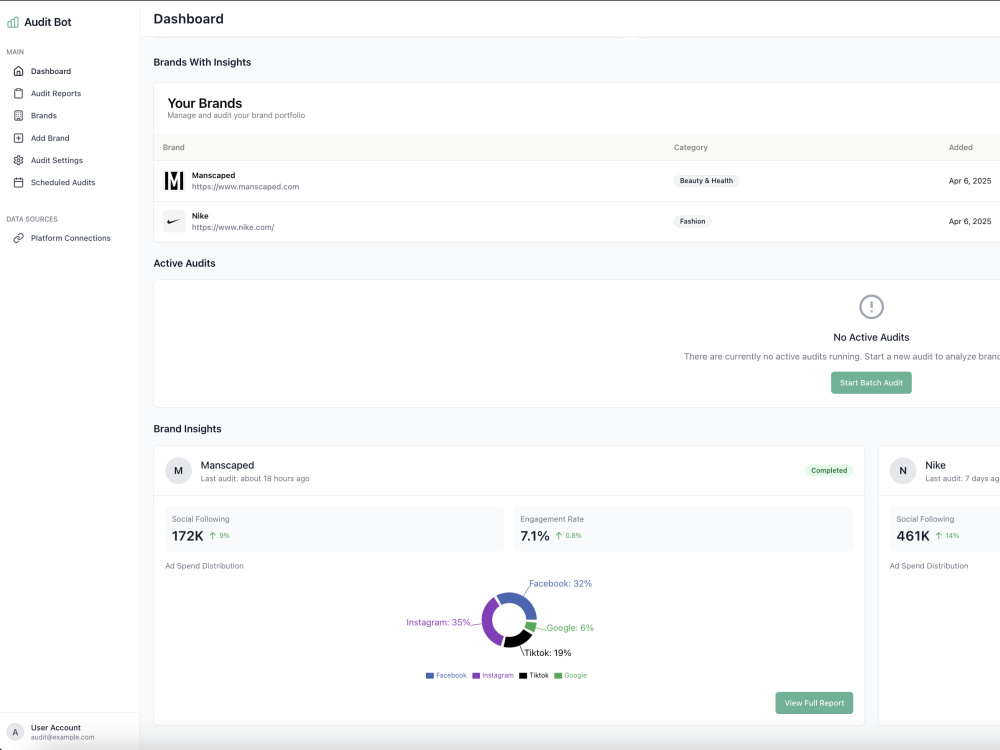The width and height of the screenshot is (1000, 750).
Task: Click the Nike swoosh logo
Action: (x=174, y=221)
